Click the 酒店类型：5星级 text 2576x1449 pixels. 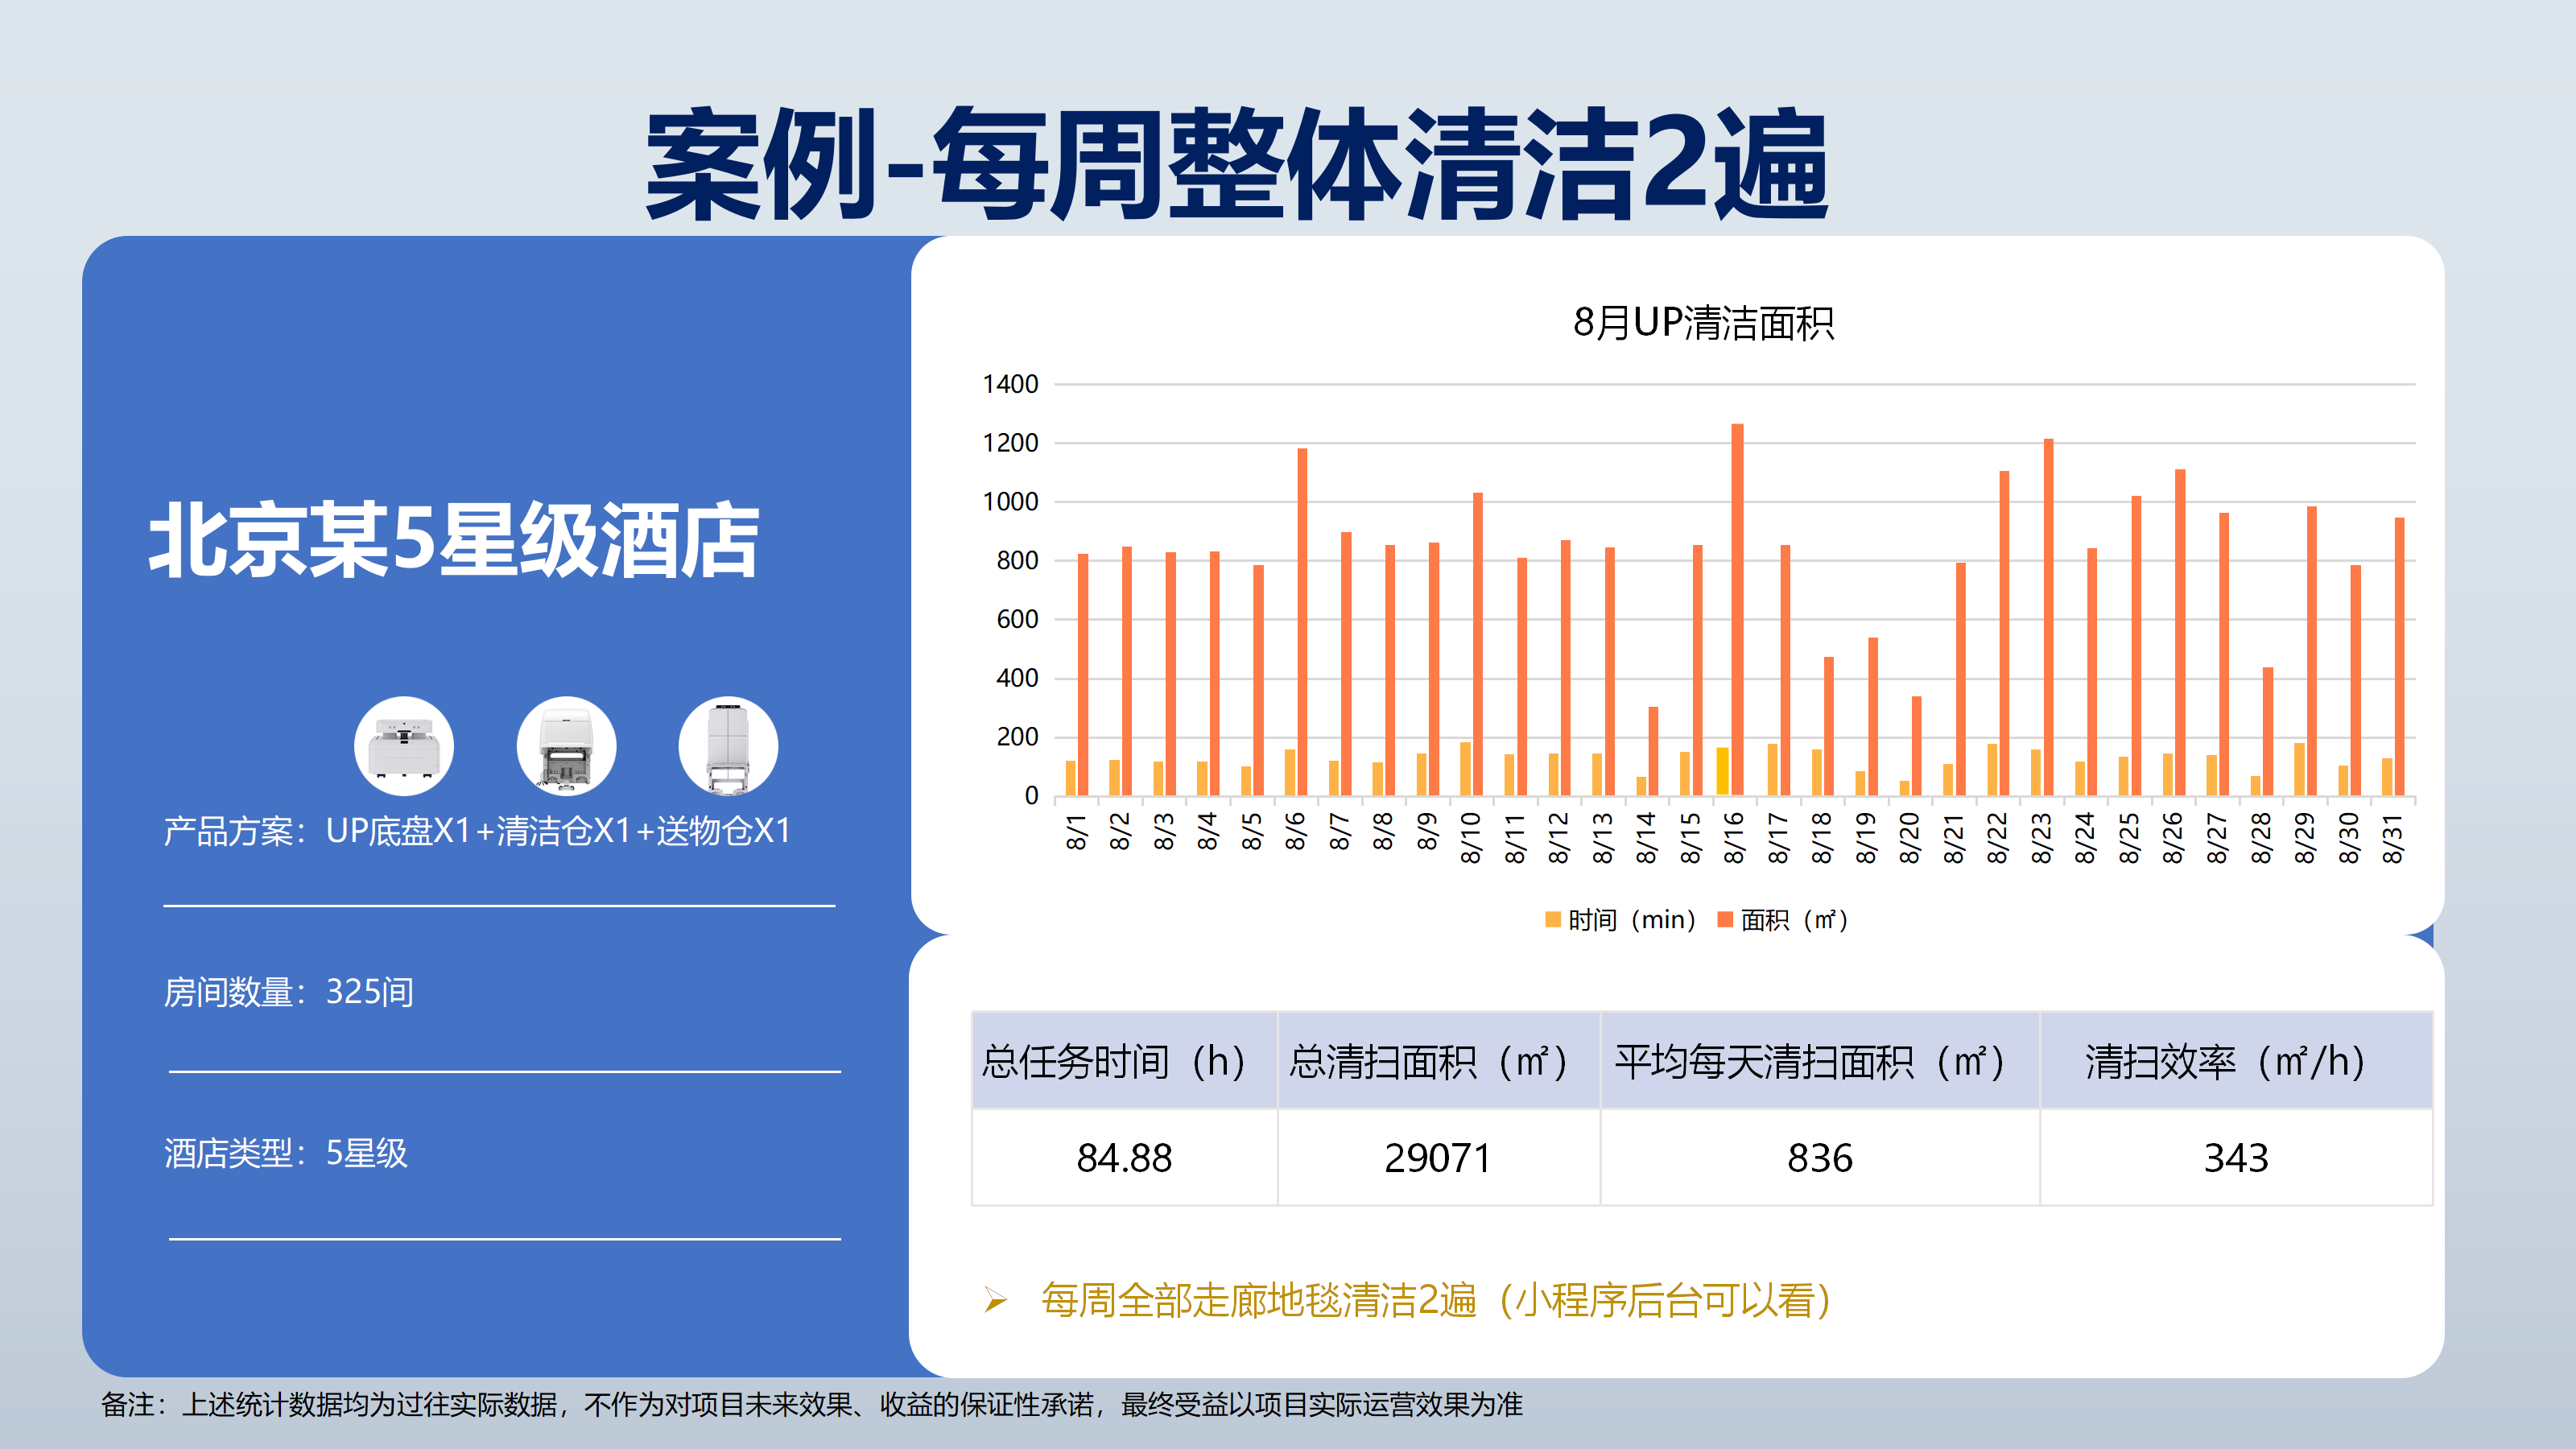pyautogui.click(x=286, y=1153)
